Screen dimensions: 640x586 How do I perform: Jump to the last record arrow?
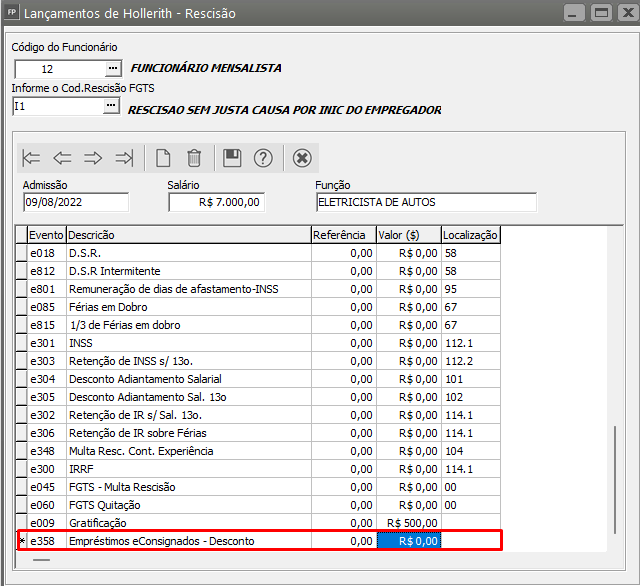(124, 158)
